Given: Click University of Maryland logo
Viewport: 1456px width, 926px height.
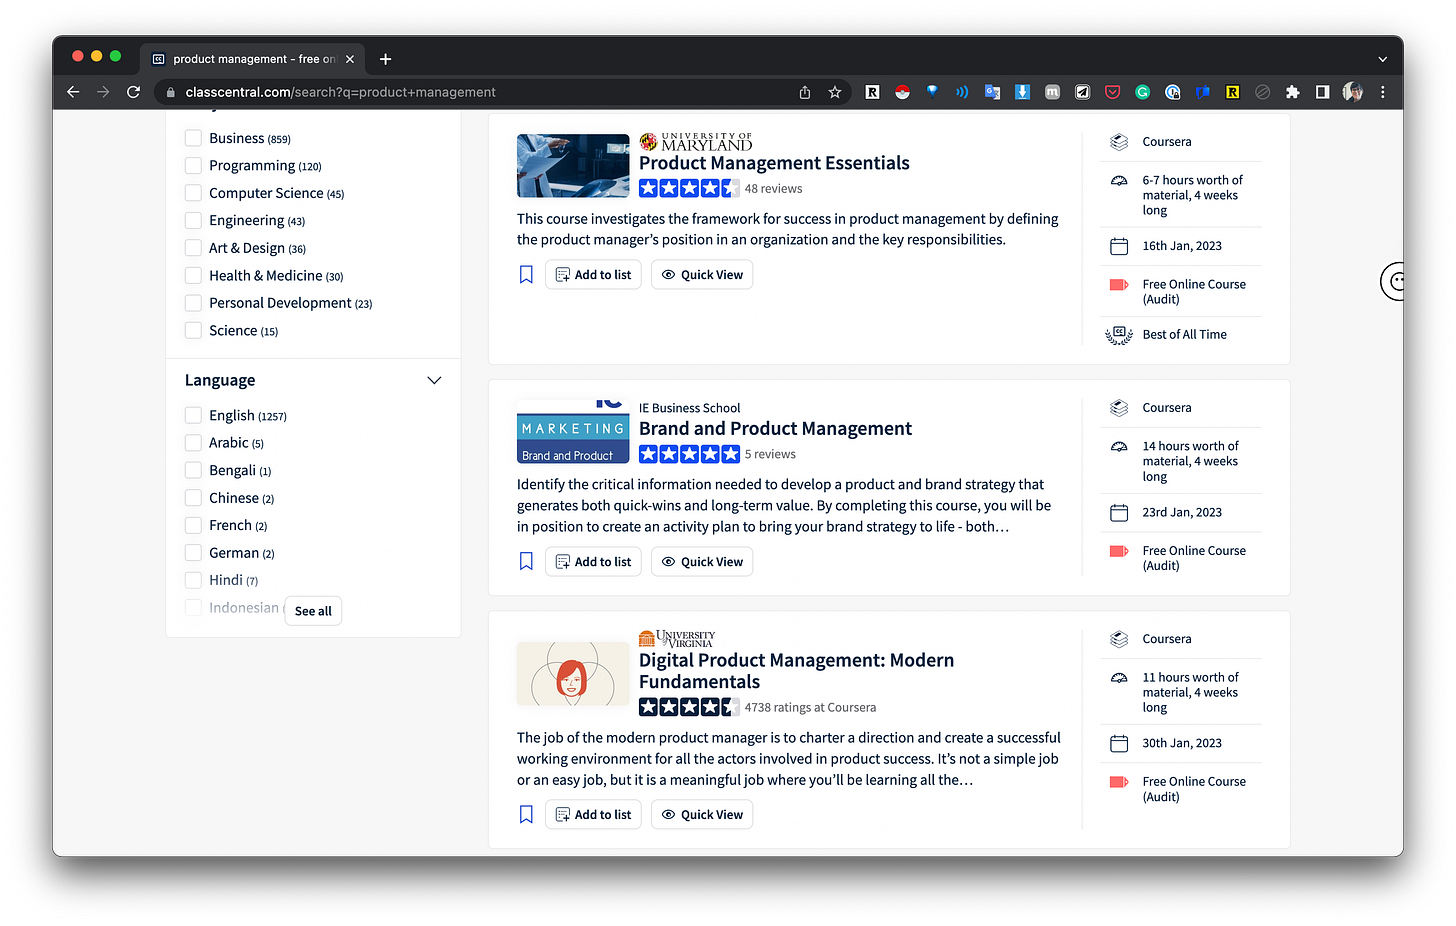Looking at the screenshot, I should [x=695, y=142].
